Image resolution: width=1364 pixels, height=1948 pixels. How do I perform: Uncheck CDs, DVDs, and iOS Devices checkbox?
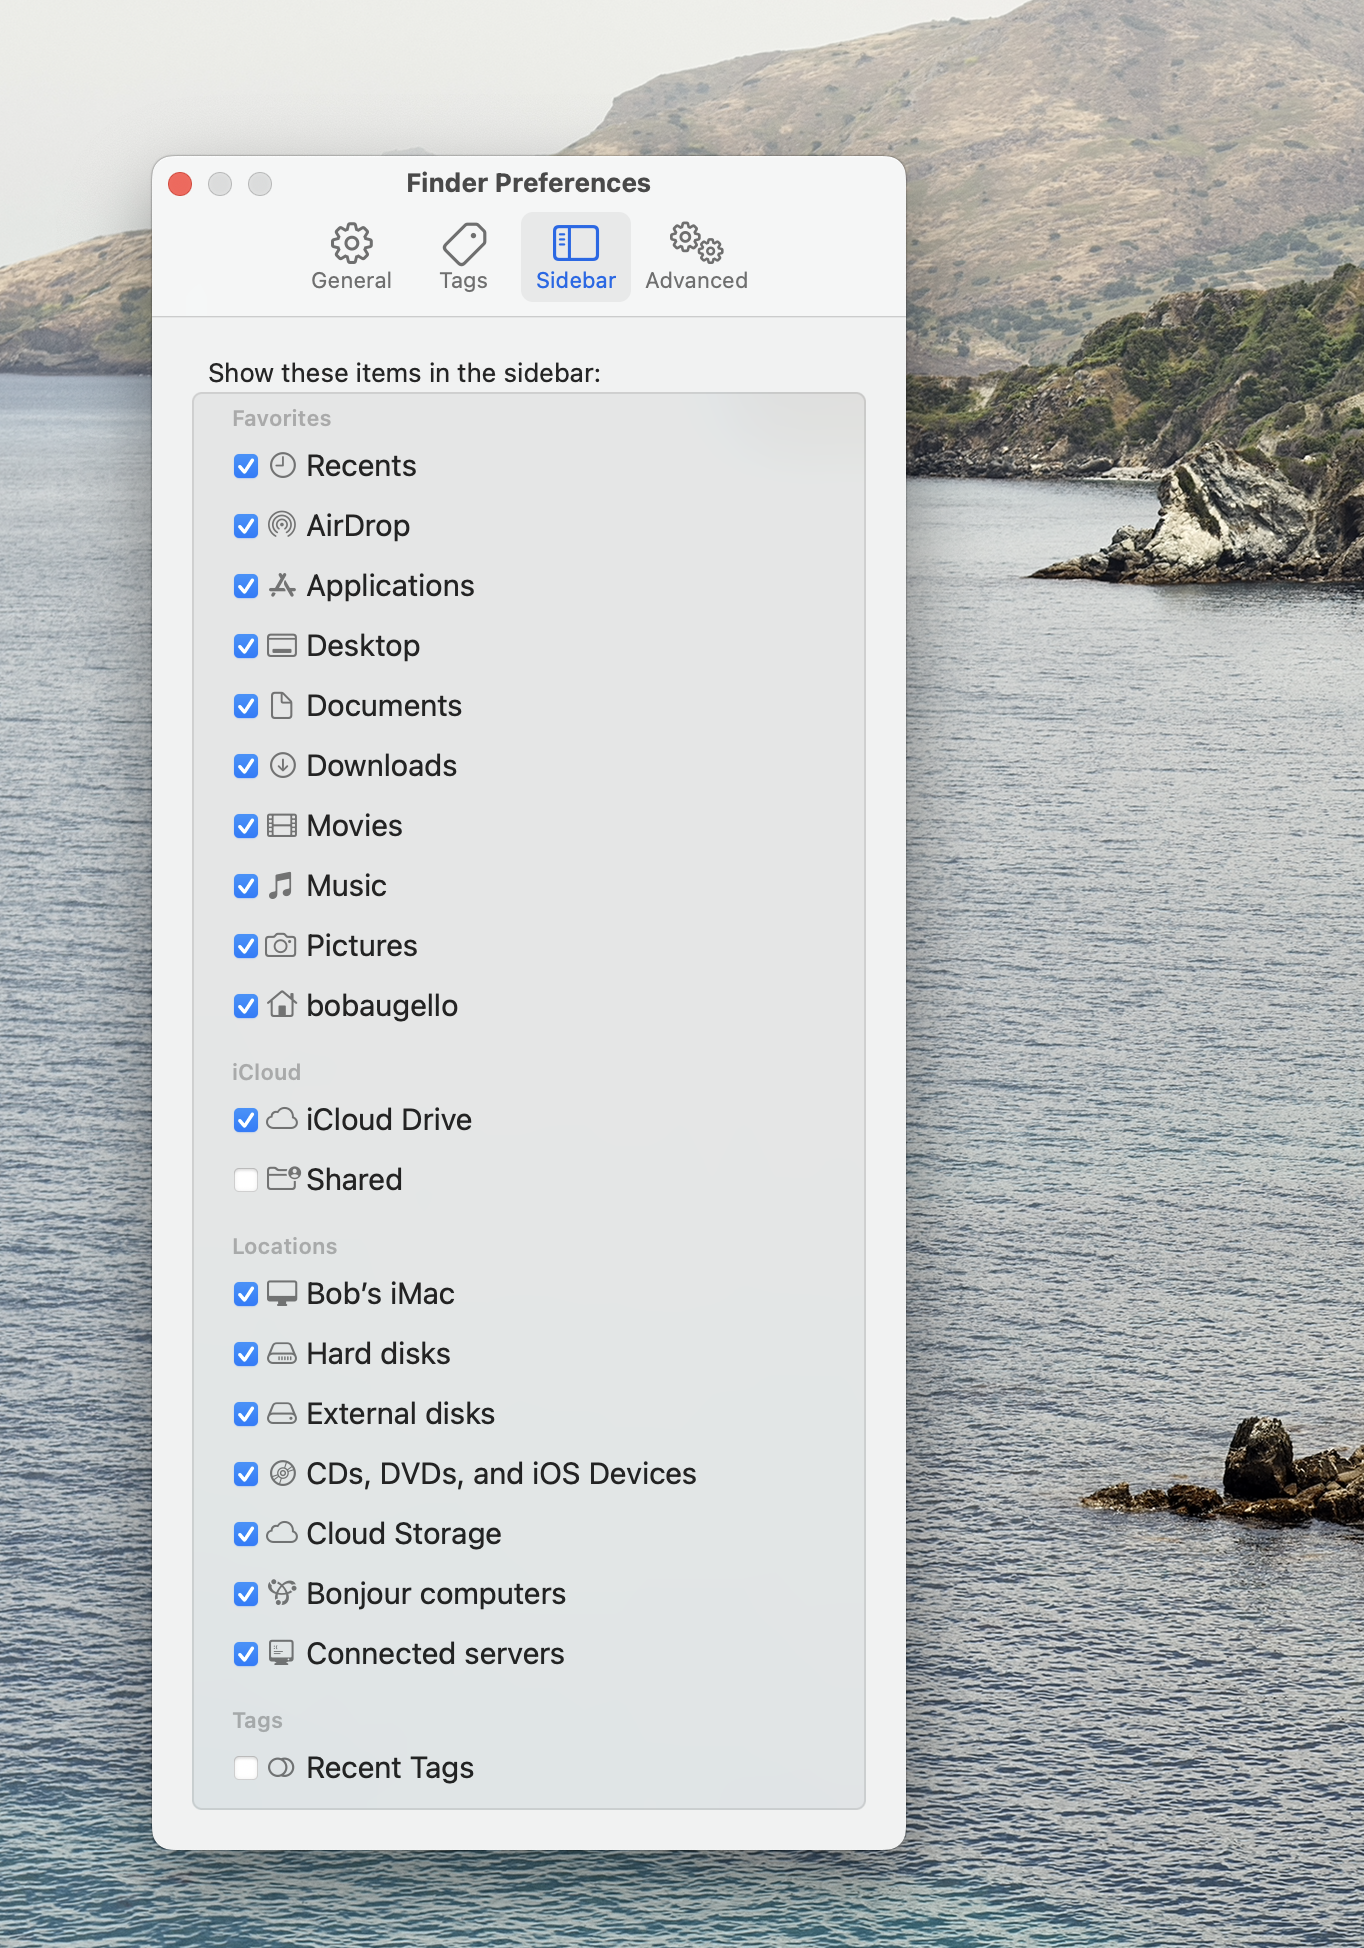[246, 1474]
